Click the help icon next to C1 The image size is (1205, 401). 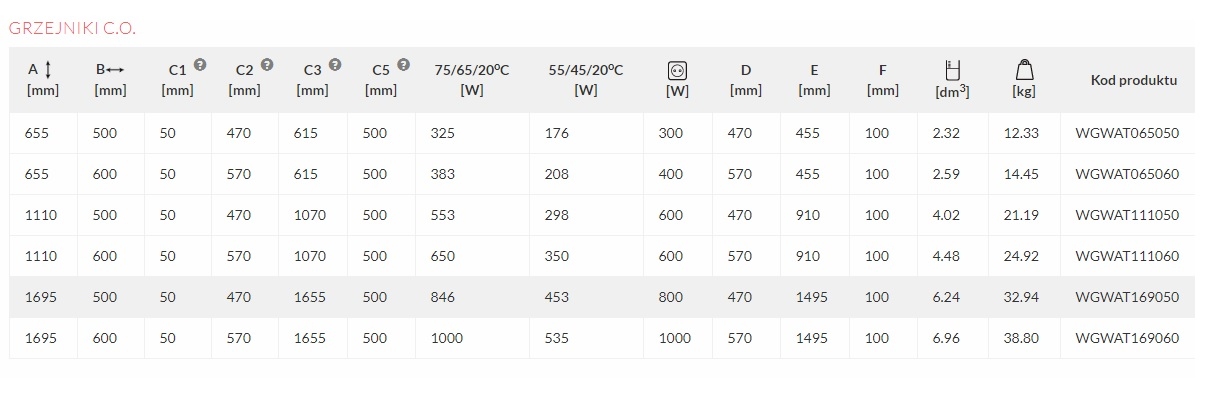[x=200, y=65]
